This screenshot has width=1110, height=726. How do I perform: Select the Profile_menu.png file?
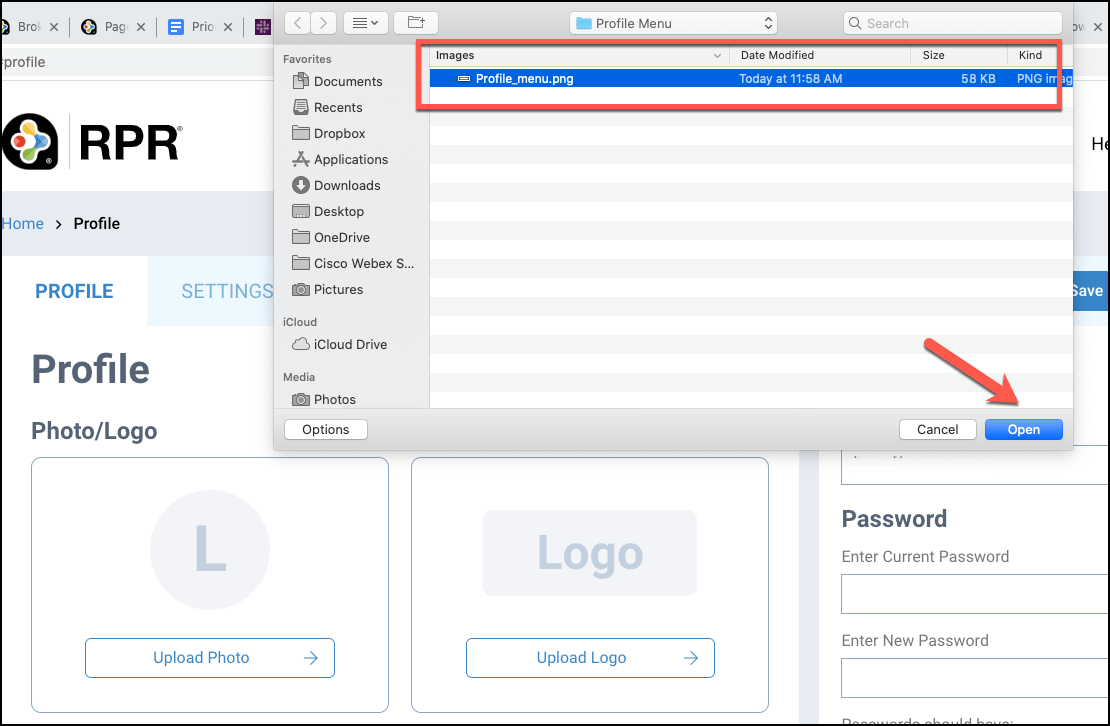(524, 78)
